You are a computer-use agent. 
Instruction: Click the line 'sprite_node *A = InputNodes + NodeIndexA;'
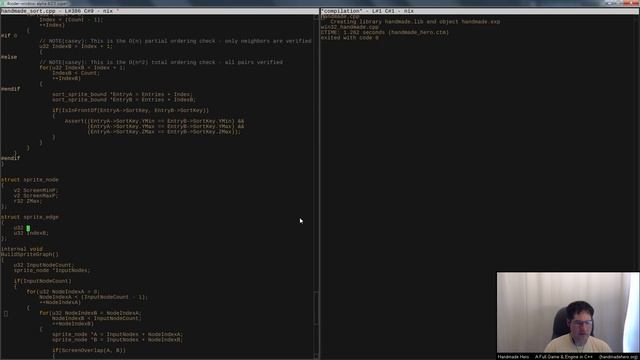click(118, 334)
